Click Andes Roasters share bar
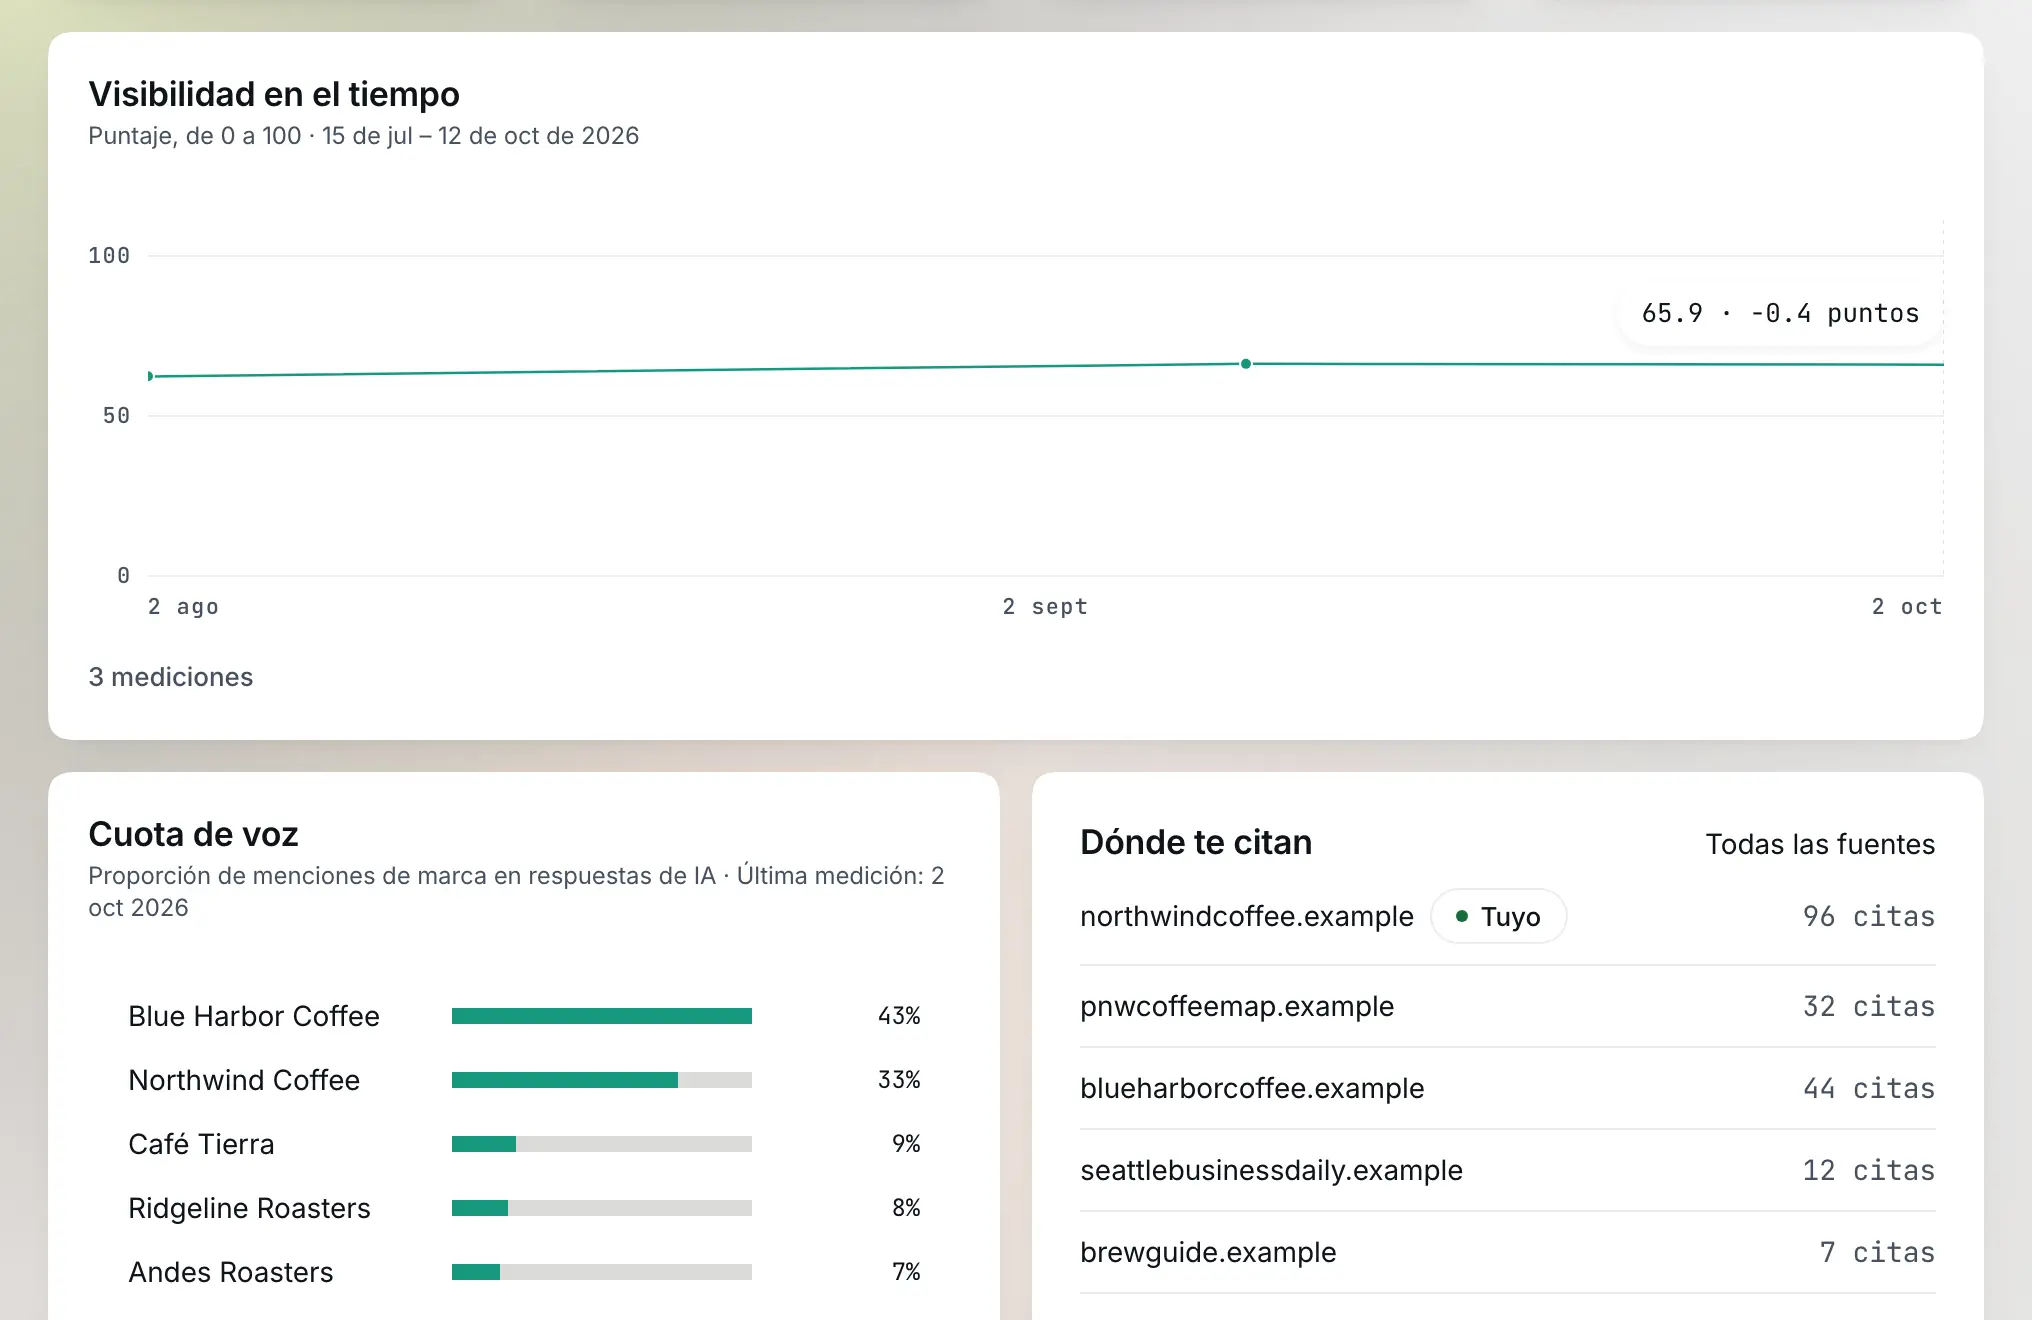Image resolution: width=2032 pixels, height=1320 pixels. pyautogui.click(x=602, y=1272)
